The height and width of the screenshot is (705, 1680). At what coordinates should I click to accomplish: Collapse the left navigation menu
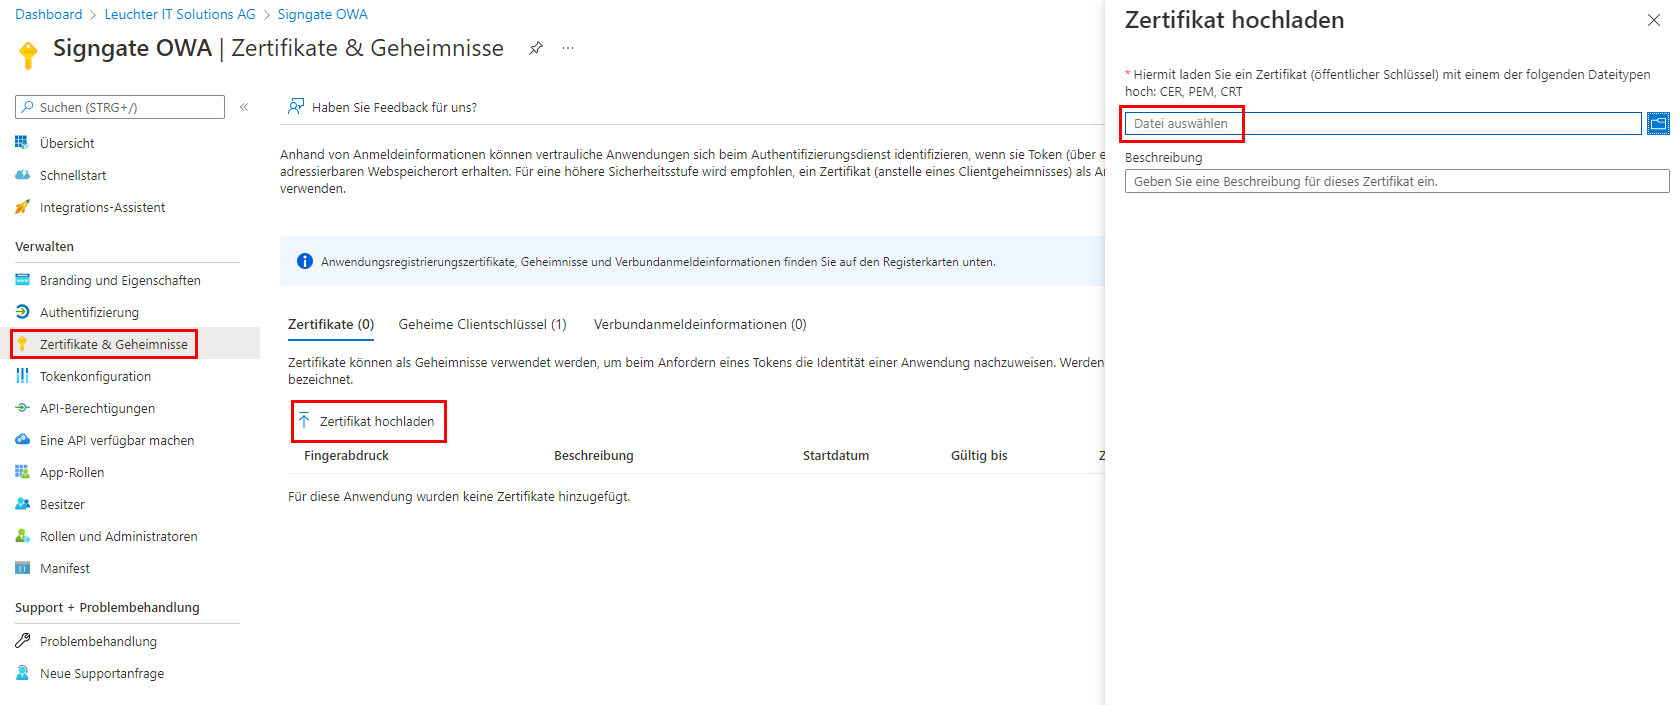(244, 107)
